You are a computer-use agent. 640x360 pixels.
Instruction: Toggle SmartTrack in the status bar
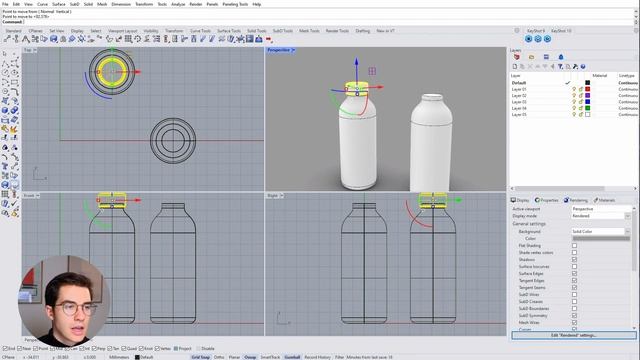270,357
